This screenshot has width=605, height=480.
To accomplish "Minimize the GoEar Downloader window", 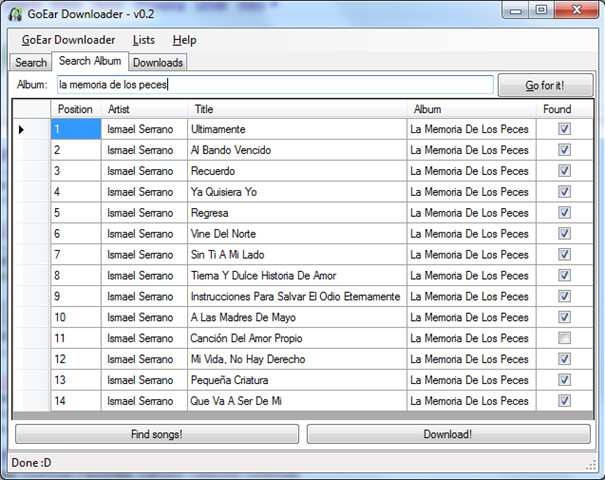I will (x=515, y=10).
